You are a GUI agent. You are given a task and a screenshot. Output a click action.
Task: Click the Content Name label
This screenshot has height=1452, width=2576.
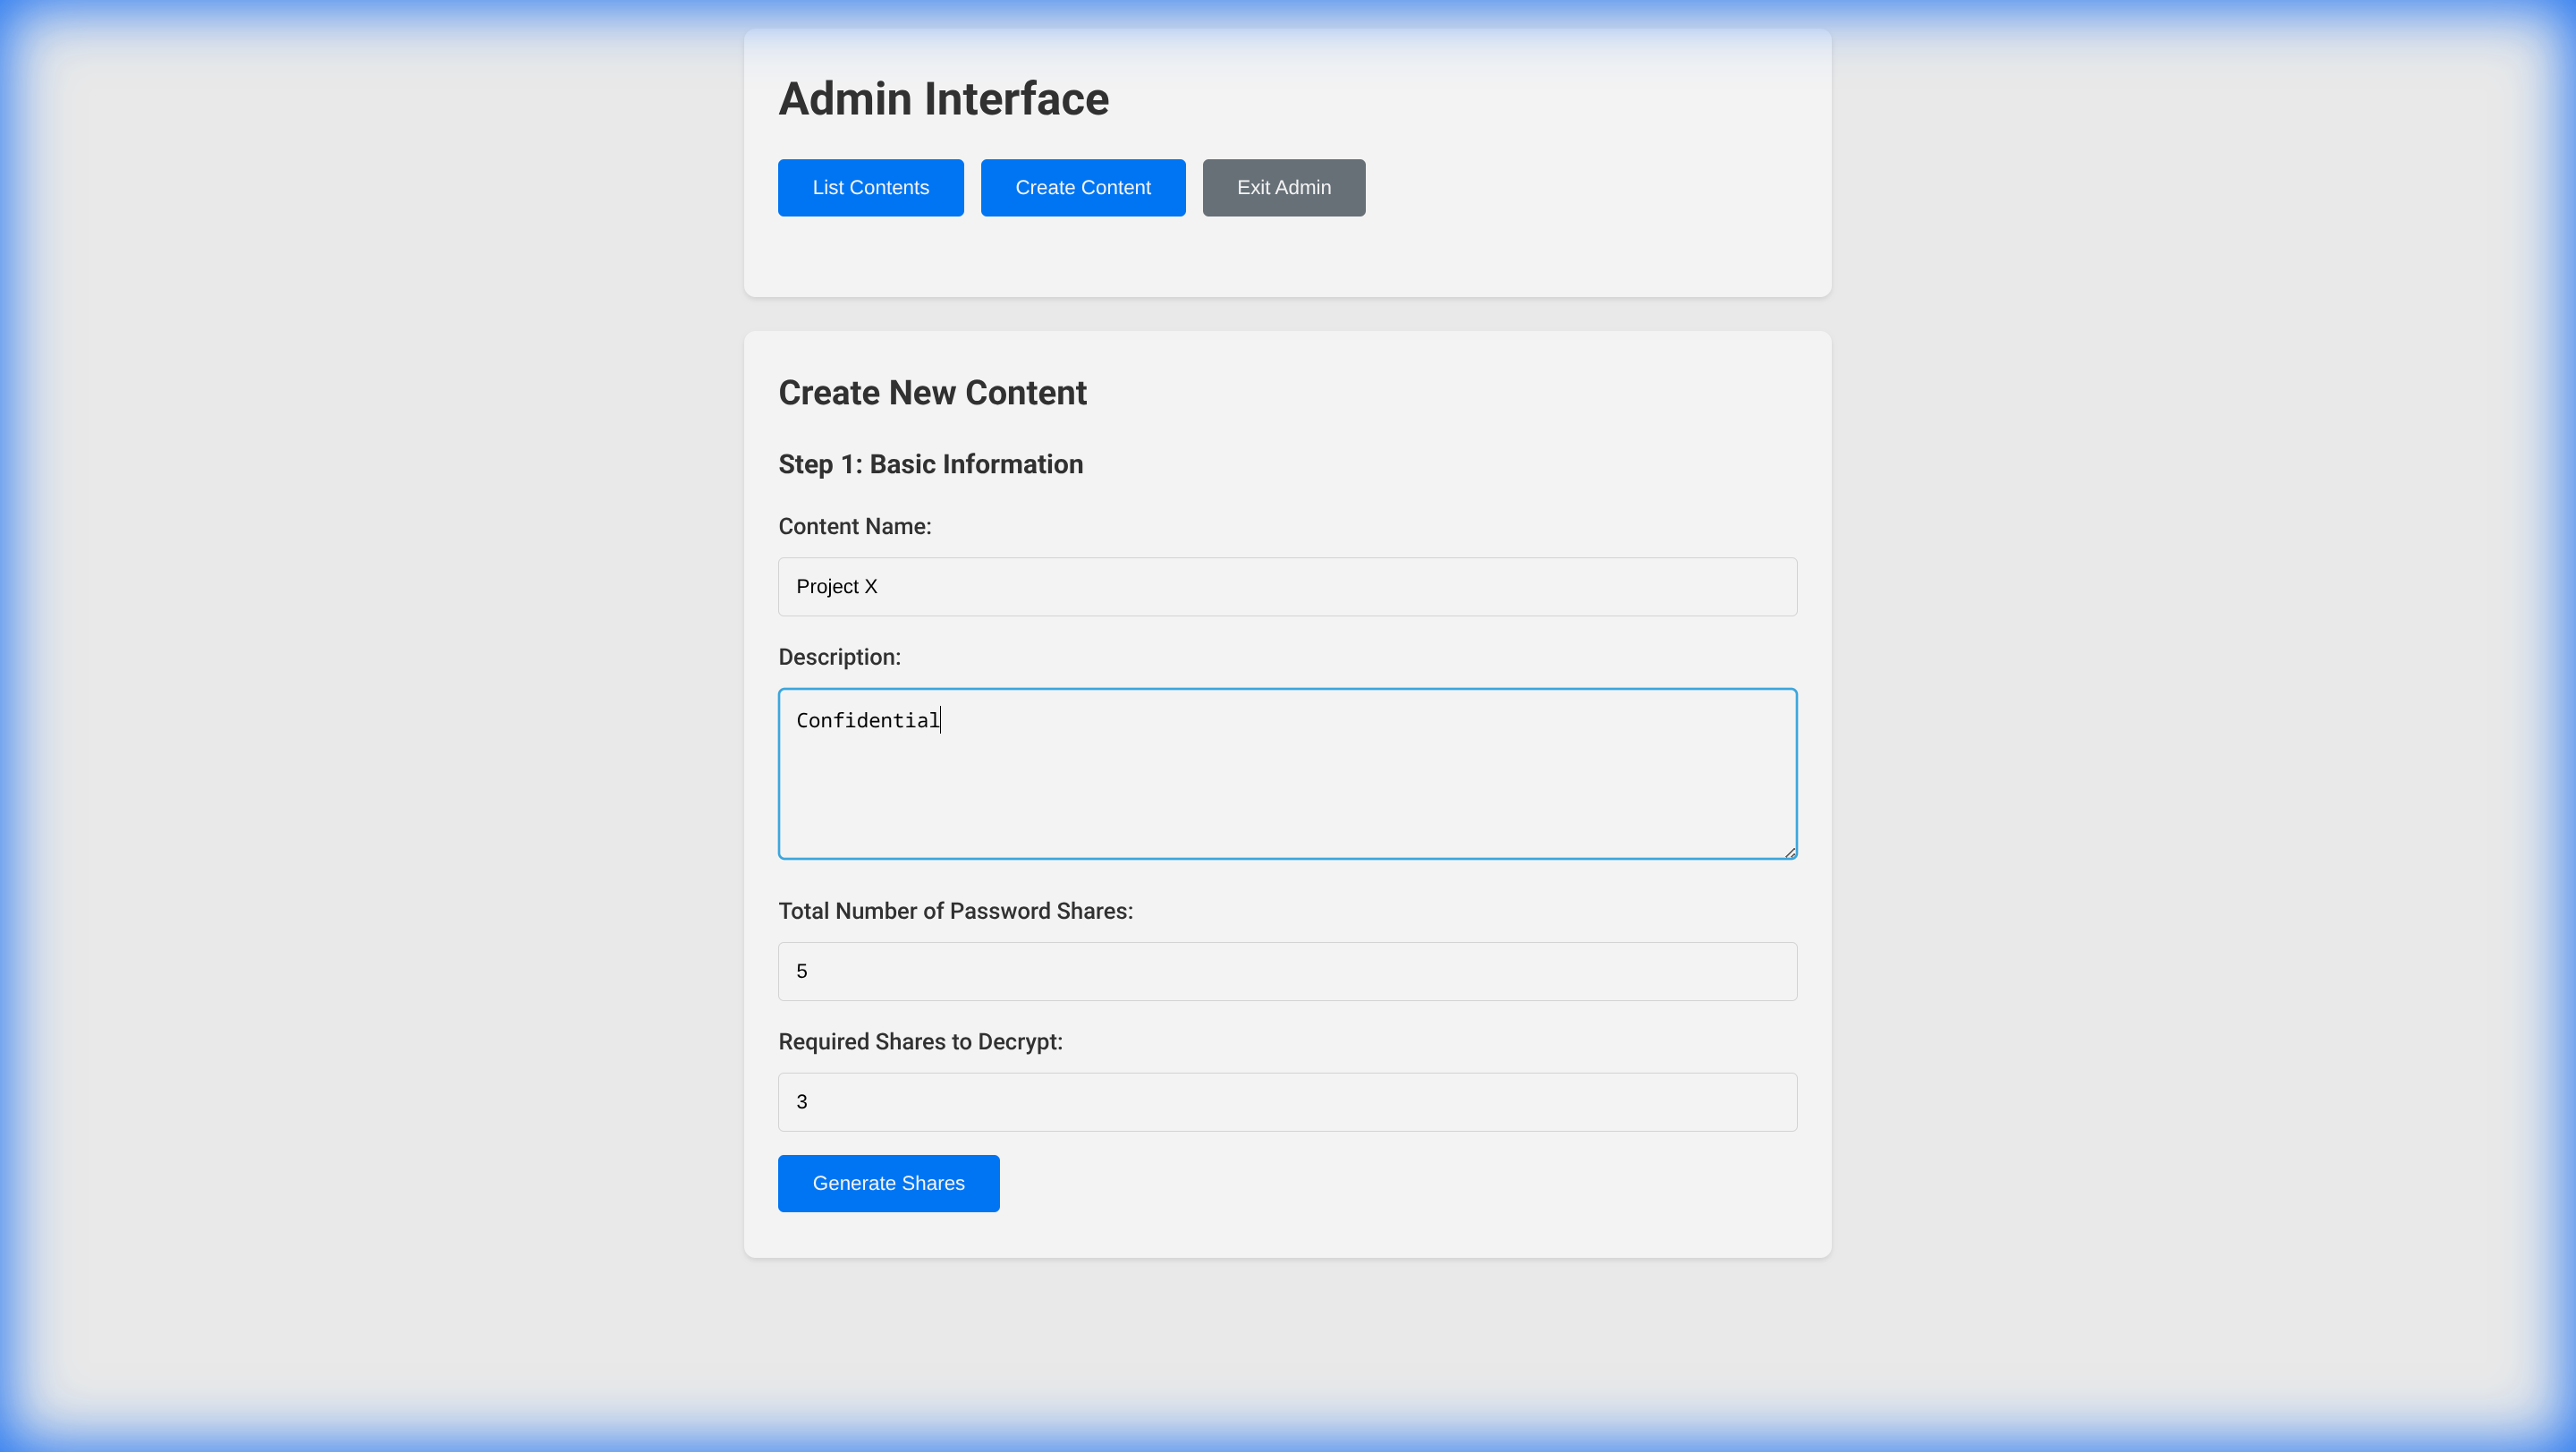854,527
